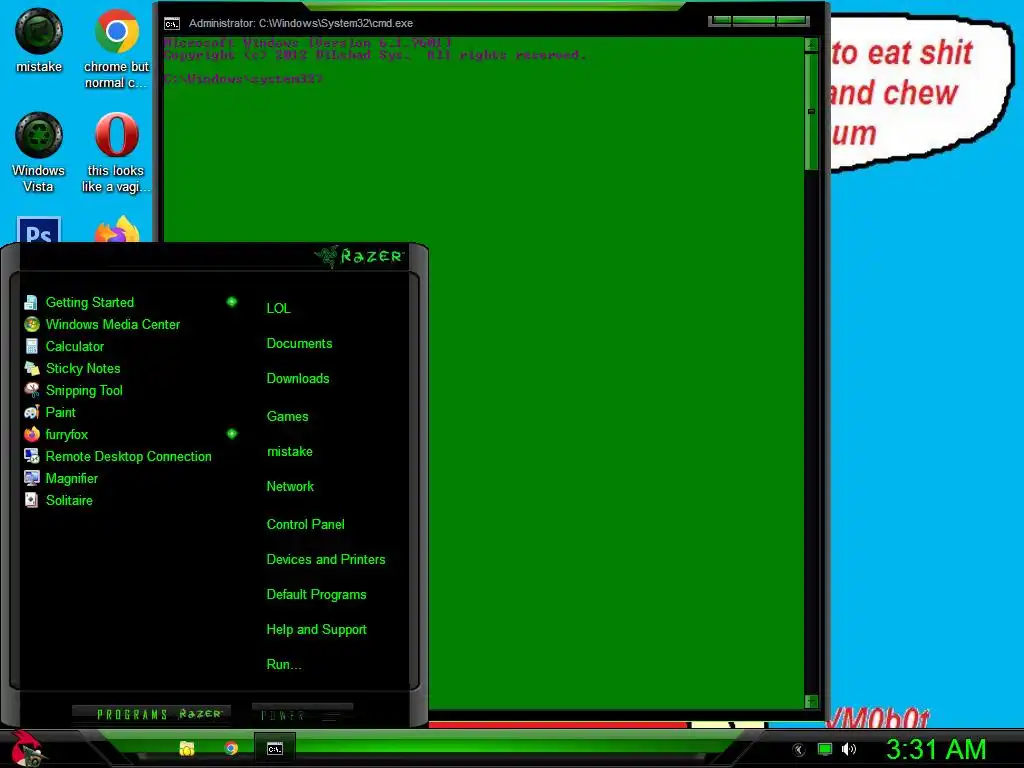Launch Snipping Tool
Screen dimensions: 1024x768
tap(131, 391)
